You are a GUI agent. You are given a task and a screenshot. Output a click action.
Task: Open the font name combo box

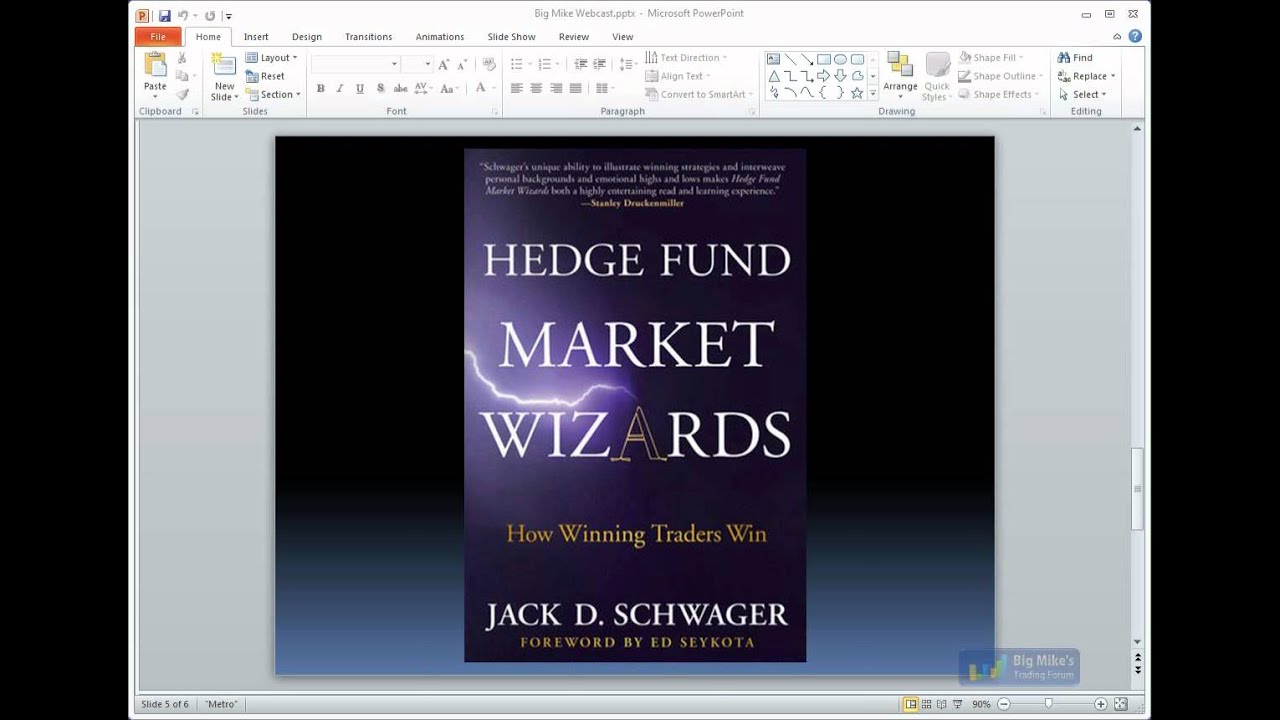click(x=355, y=64)
